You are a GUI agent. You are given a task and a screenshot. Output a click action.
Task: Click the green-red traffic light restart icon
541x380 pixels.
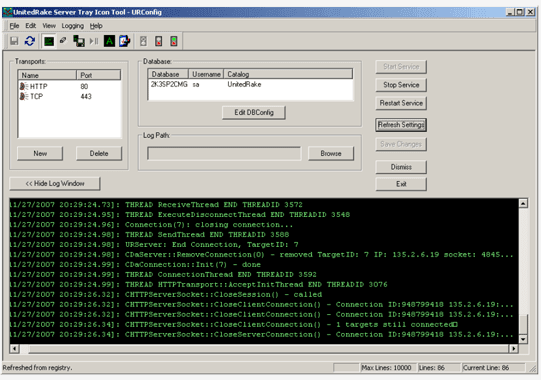point(174,41)
